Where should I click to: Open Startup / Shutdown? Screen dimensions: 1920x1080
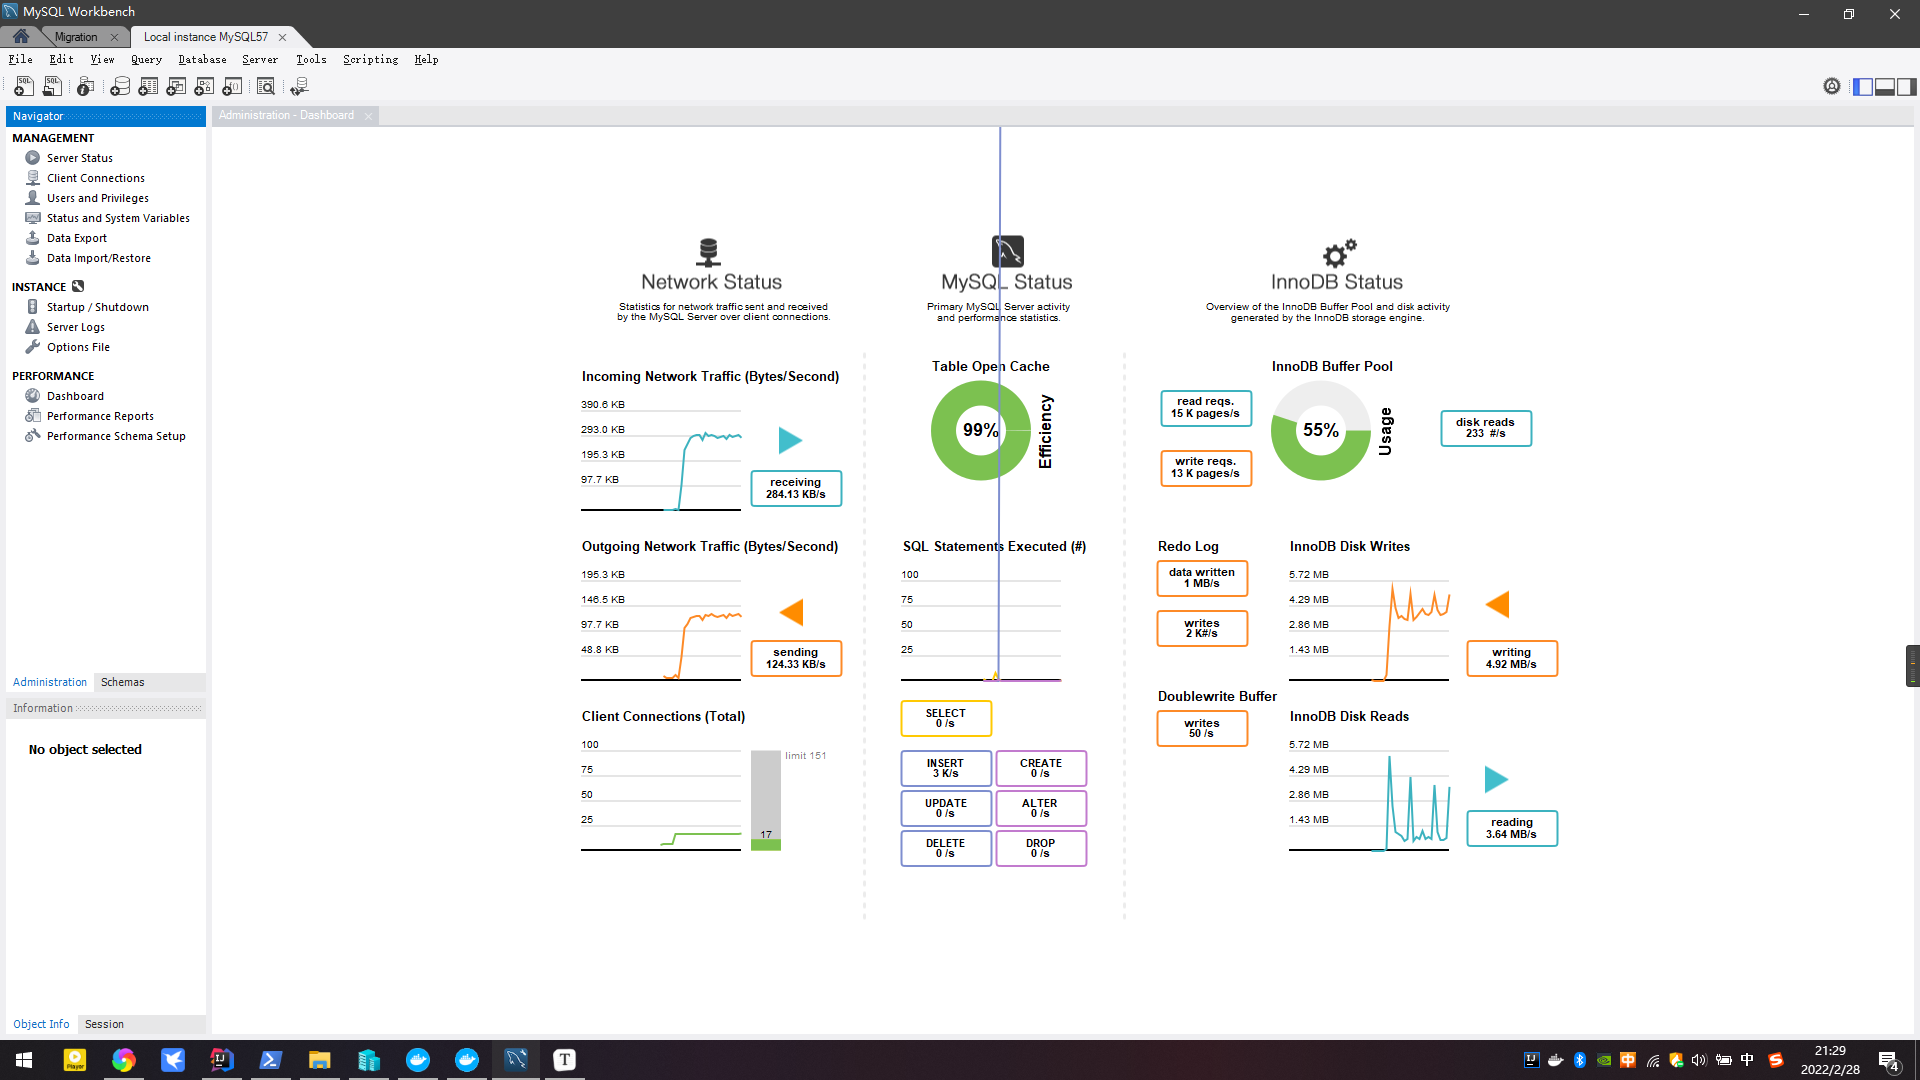point(97,307)
